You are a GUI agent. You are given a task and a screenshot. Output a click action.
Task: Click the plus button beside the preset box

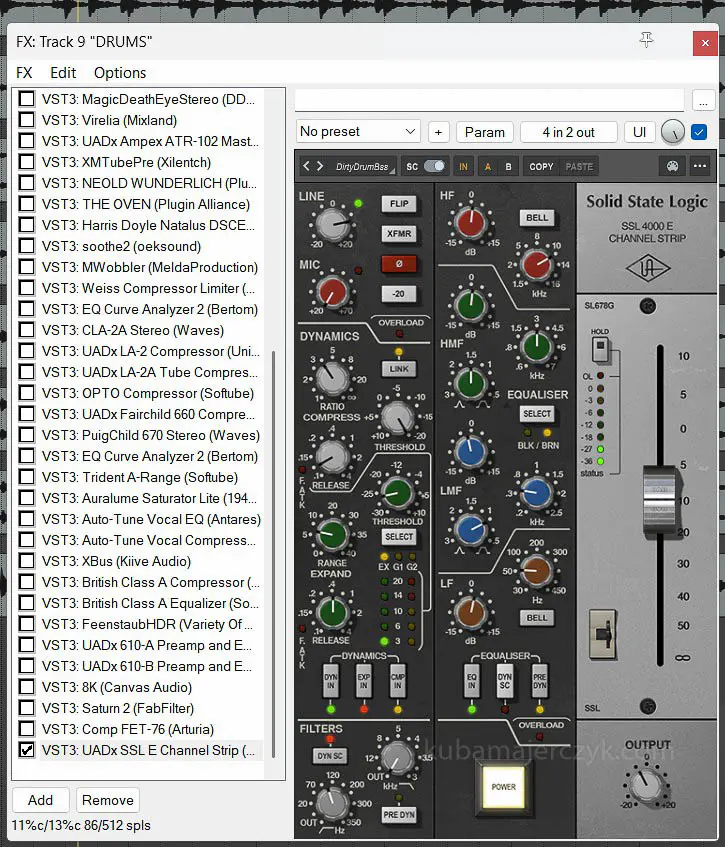click(438, 132)
